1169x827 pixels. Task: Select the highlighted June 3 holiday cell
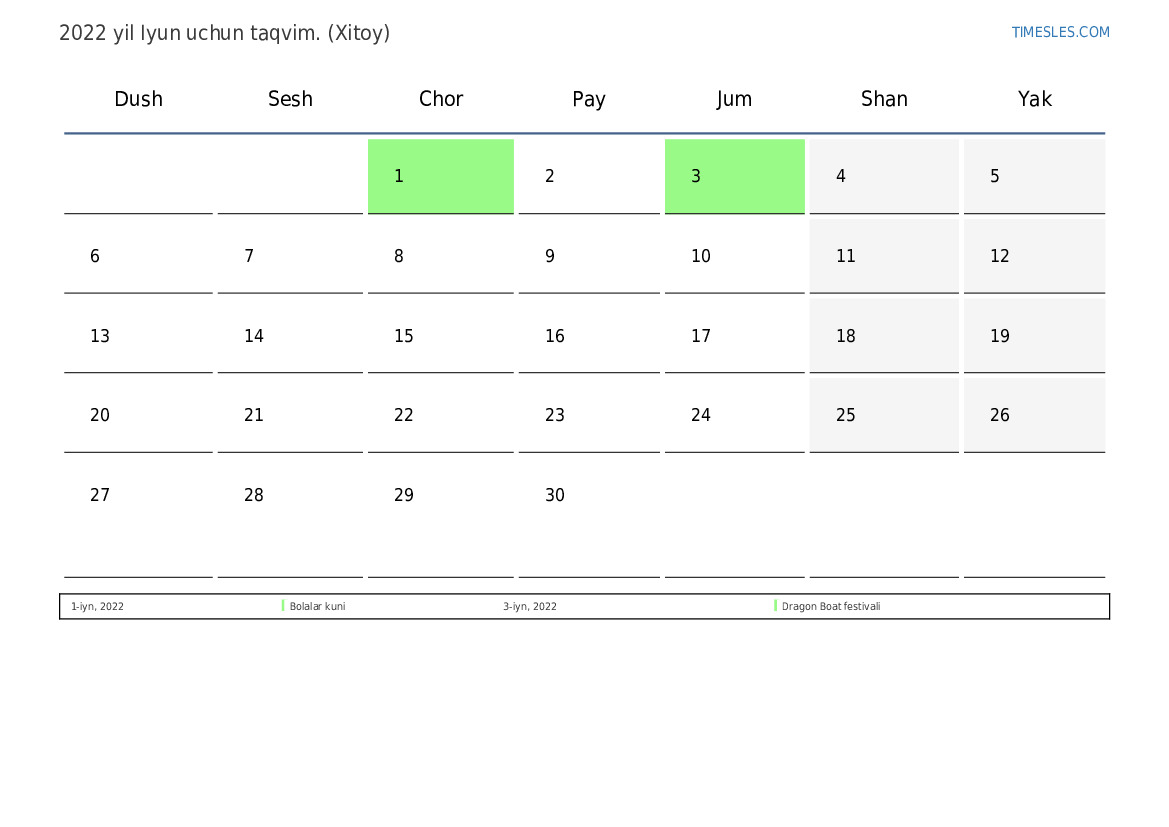point(734,176)
